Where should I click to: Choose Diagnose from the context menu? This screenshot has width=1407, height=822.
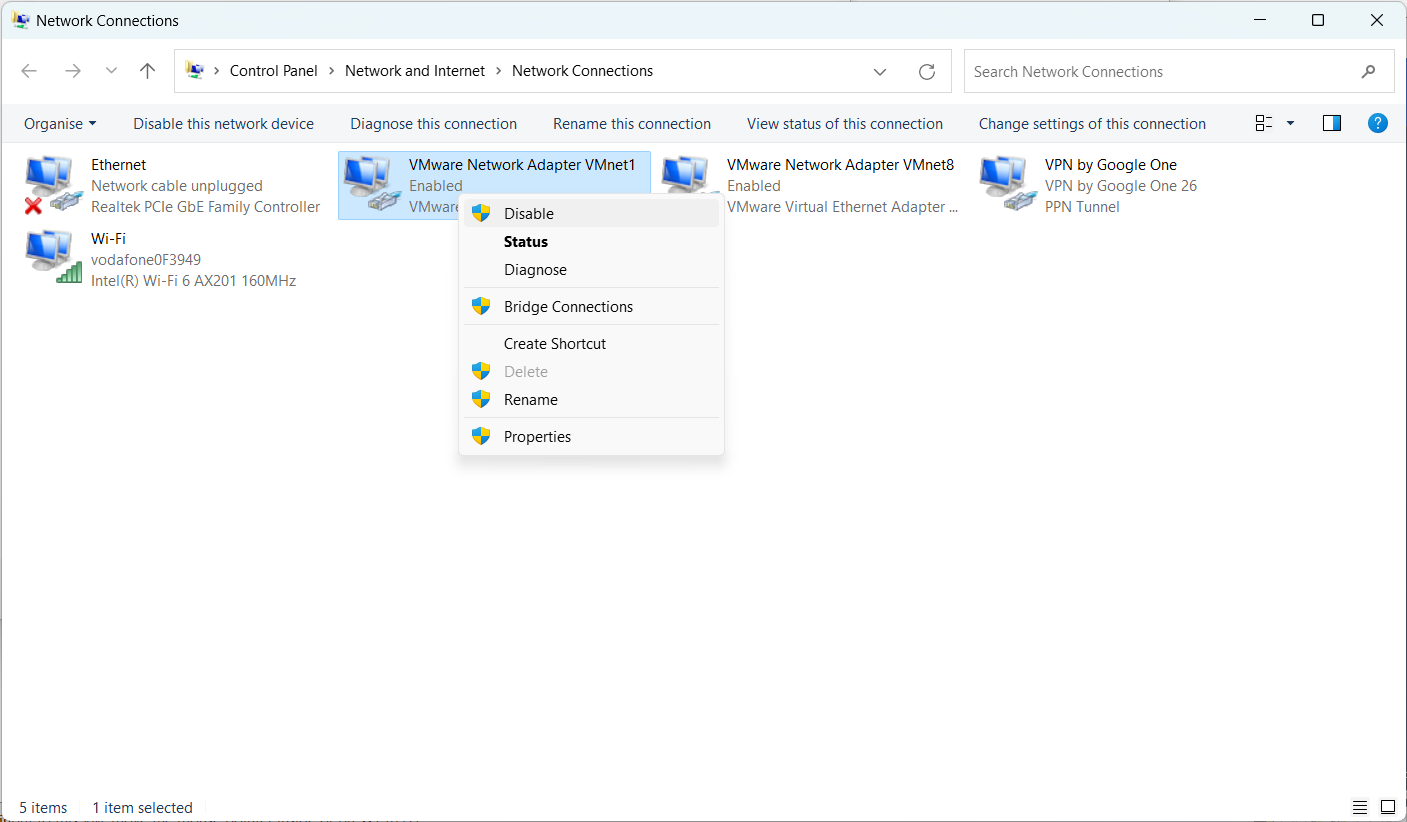[x=591, y=269]
